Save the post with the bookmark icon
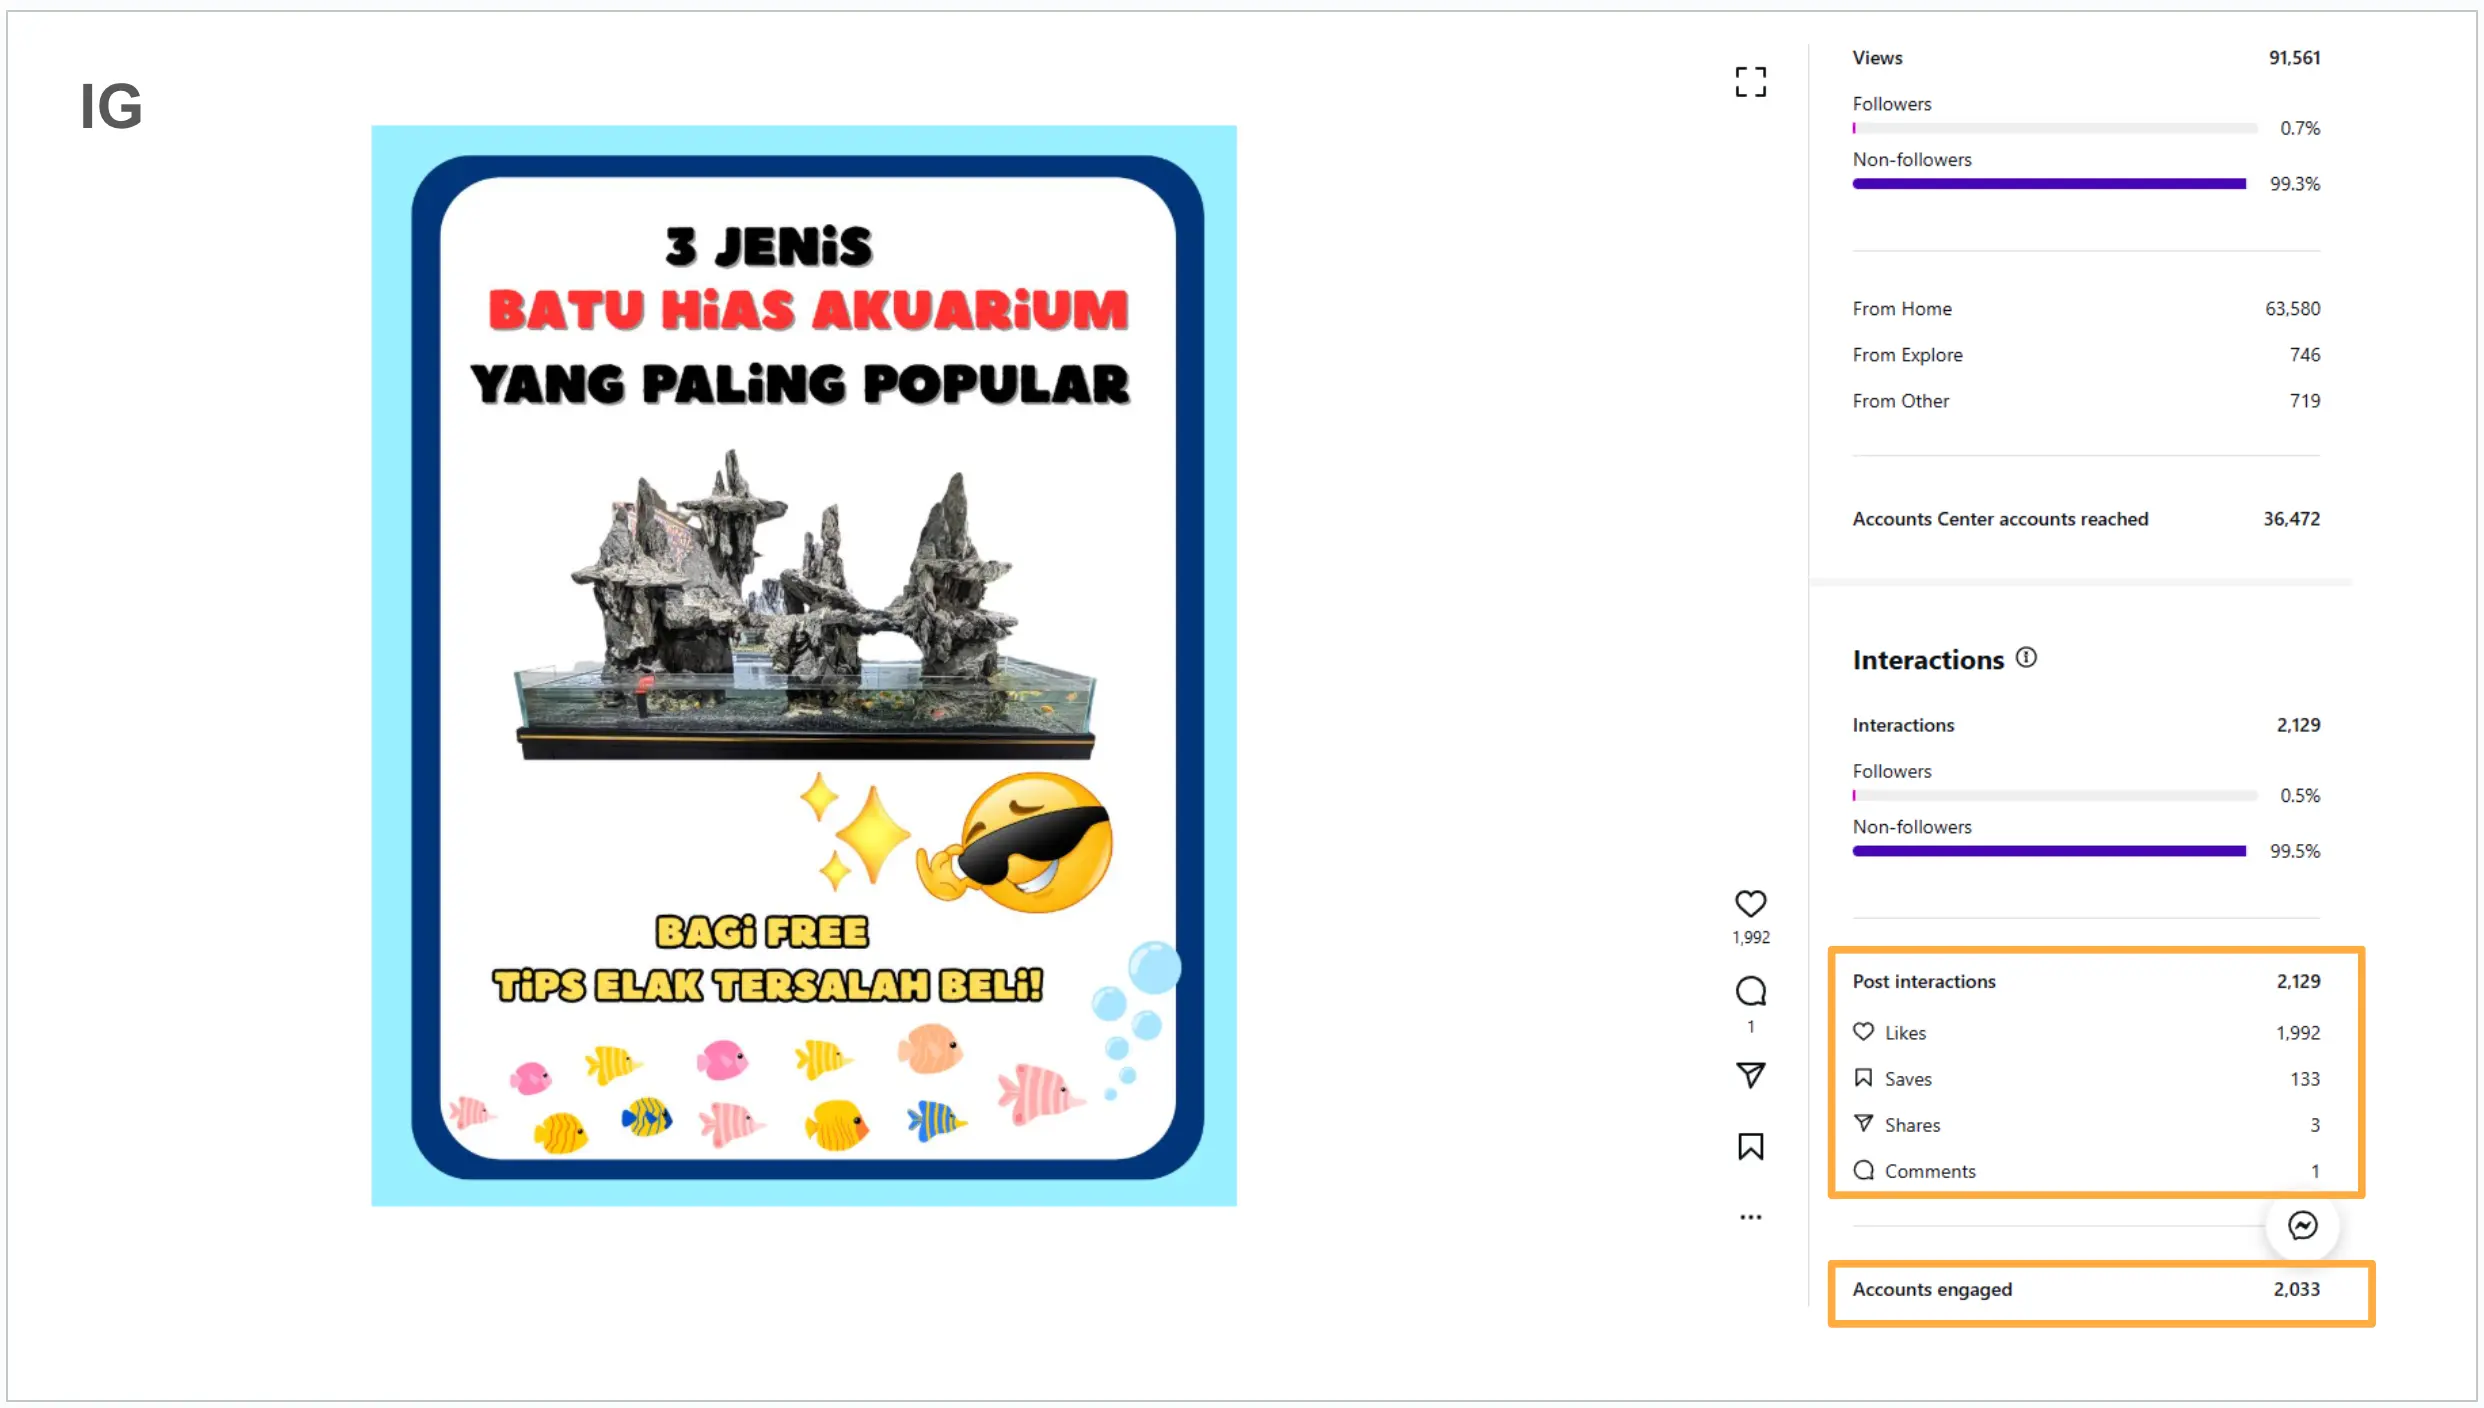Viewport: 2484px width, 1408px height. [1751, 1146]
